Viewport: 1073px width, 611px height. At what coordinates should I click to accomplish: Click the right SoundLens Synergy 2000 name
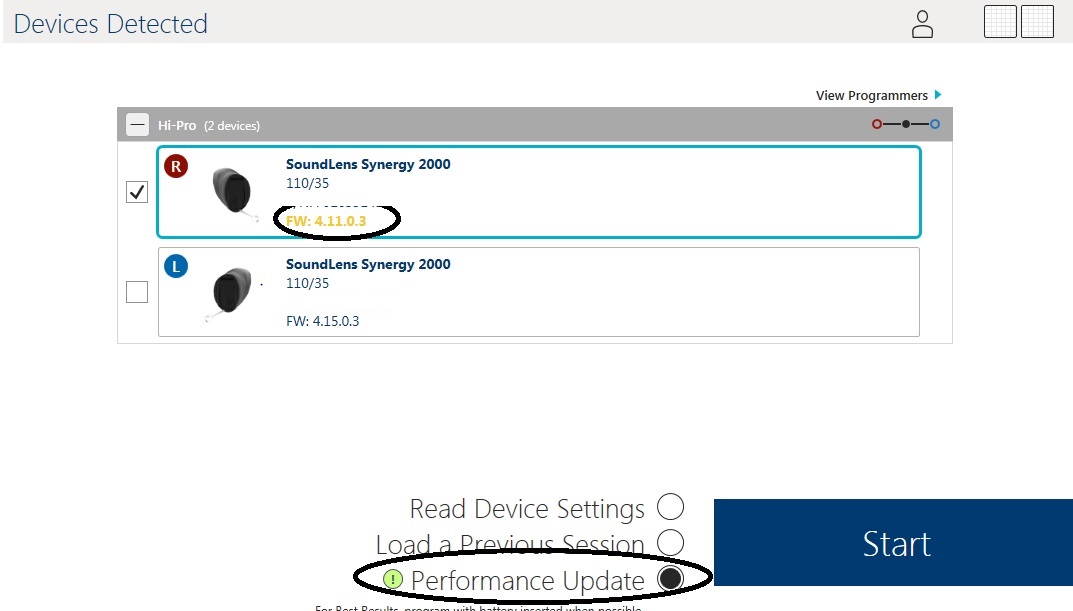click(368, 164)
